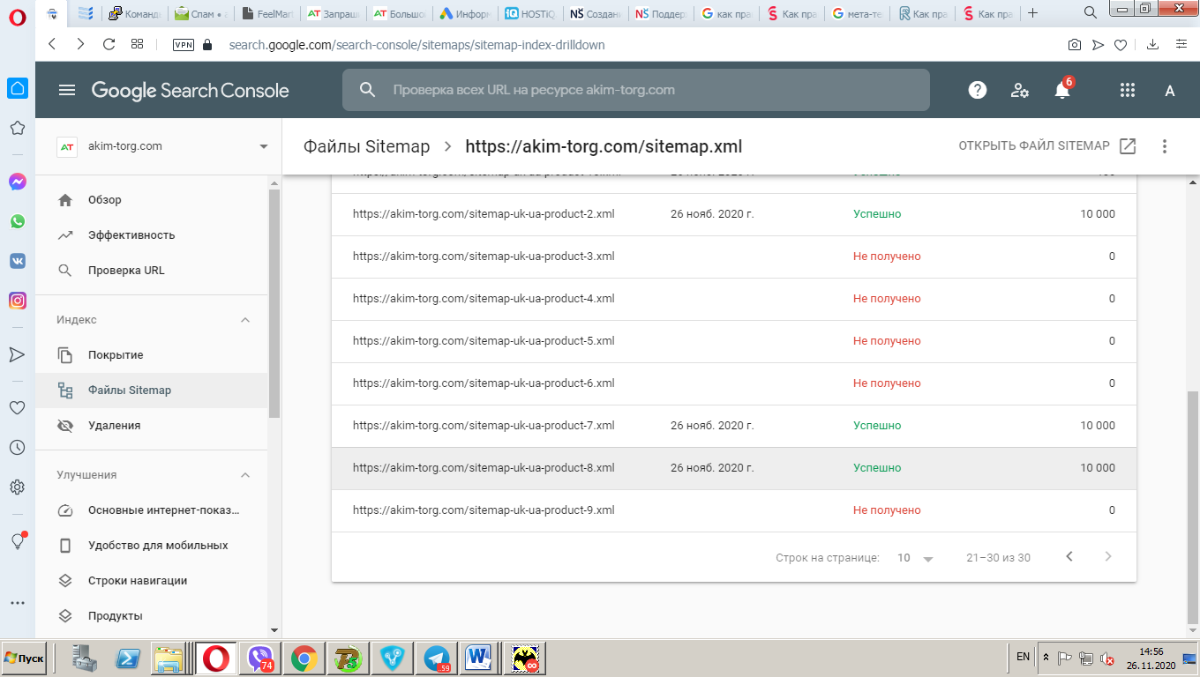
Task: Open Word from the taskbar
Action: (x=480, y=658)
